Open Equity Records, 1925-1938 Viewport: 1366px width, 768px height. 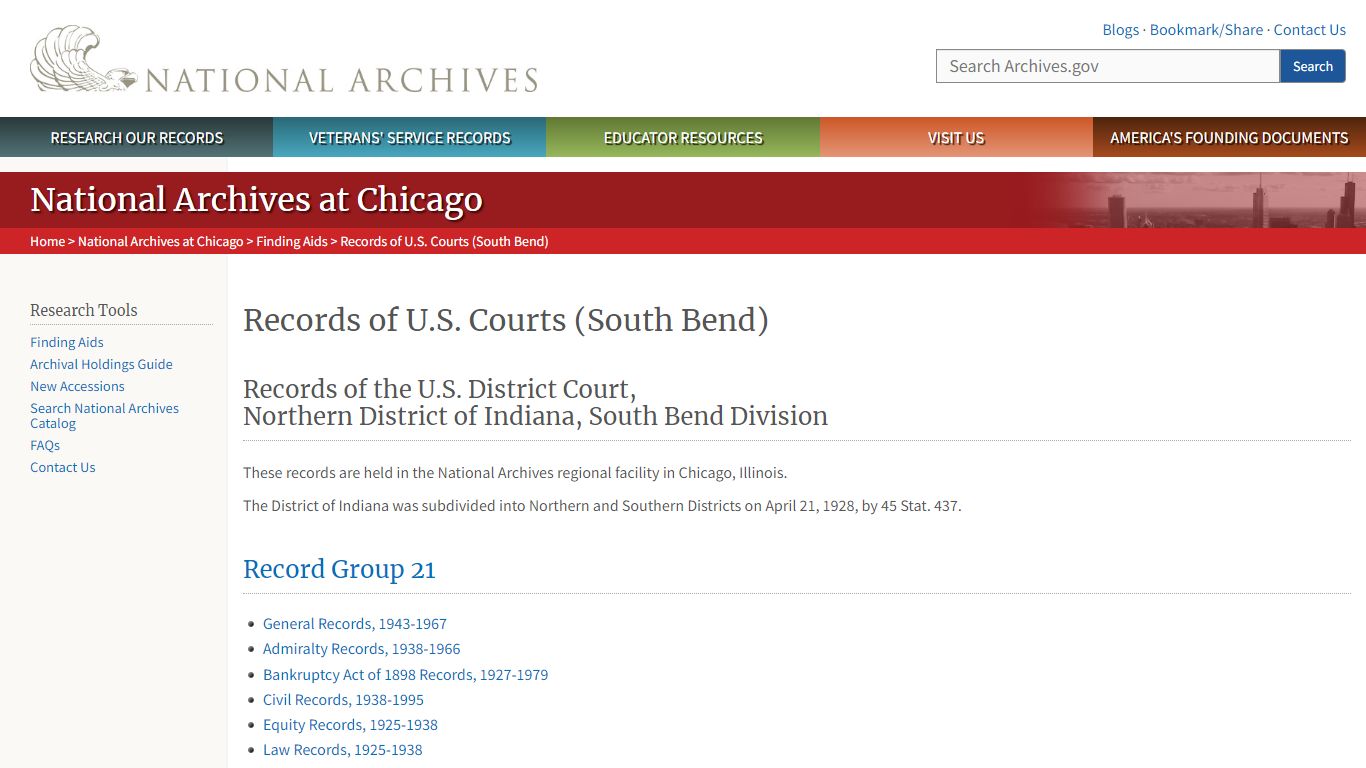pos(350,724)
